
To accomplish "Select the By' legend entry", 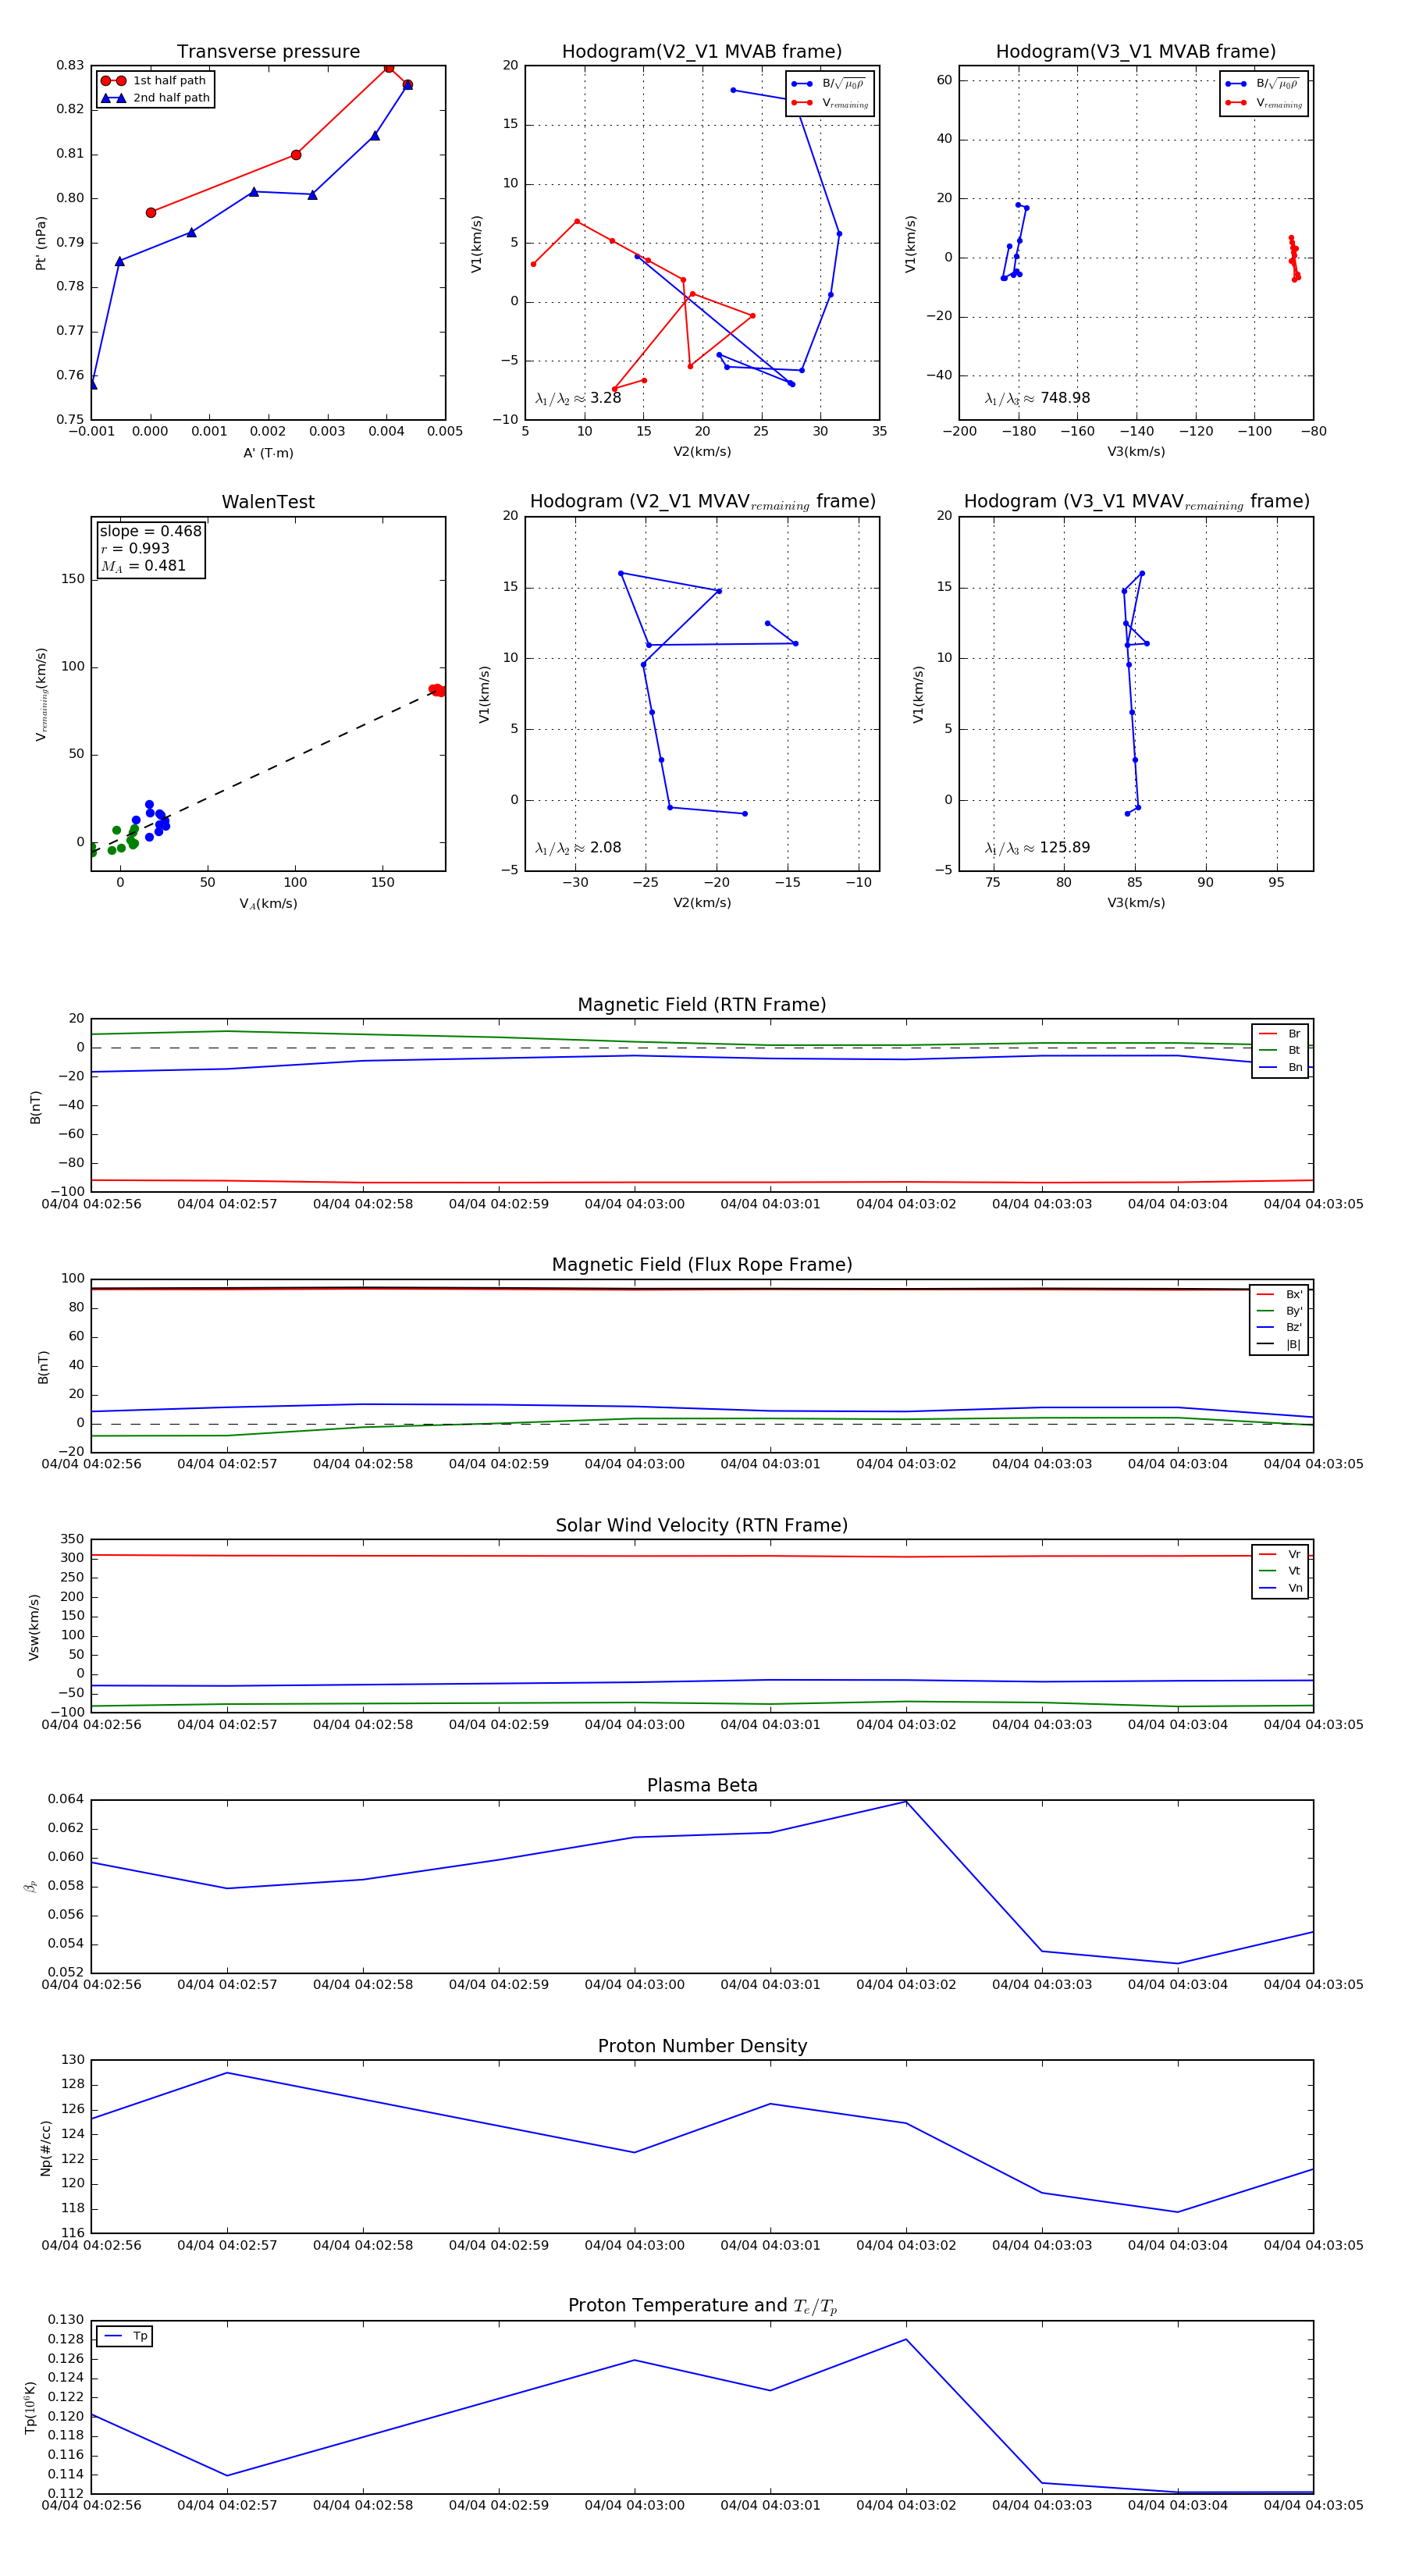I will coord(1279,1311).
